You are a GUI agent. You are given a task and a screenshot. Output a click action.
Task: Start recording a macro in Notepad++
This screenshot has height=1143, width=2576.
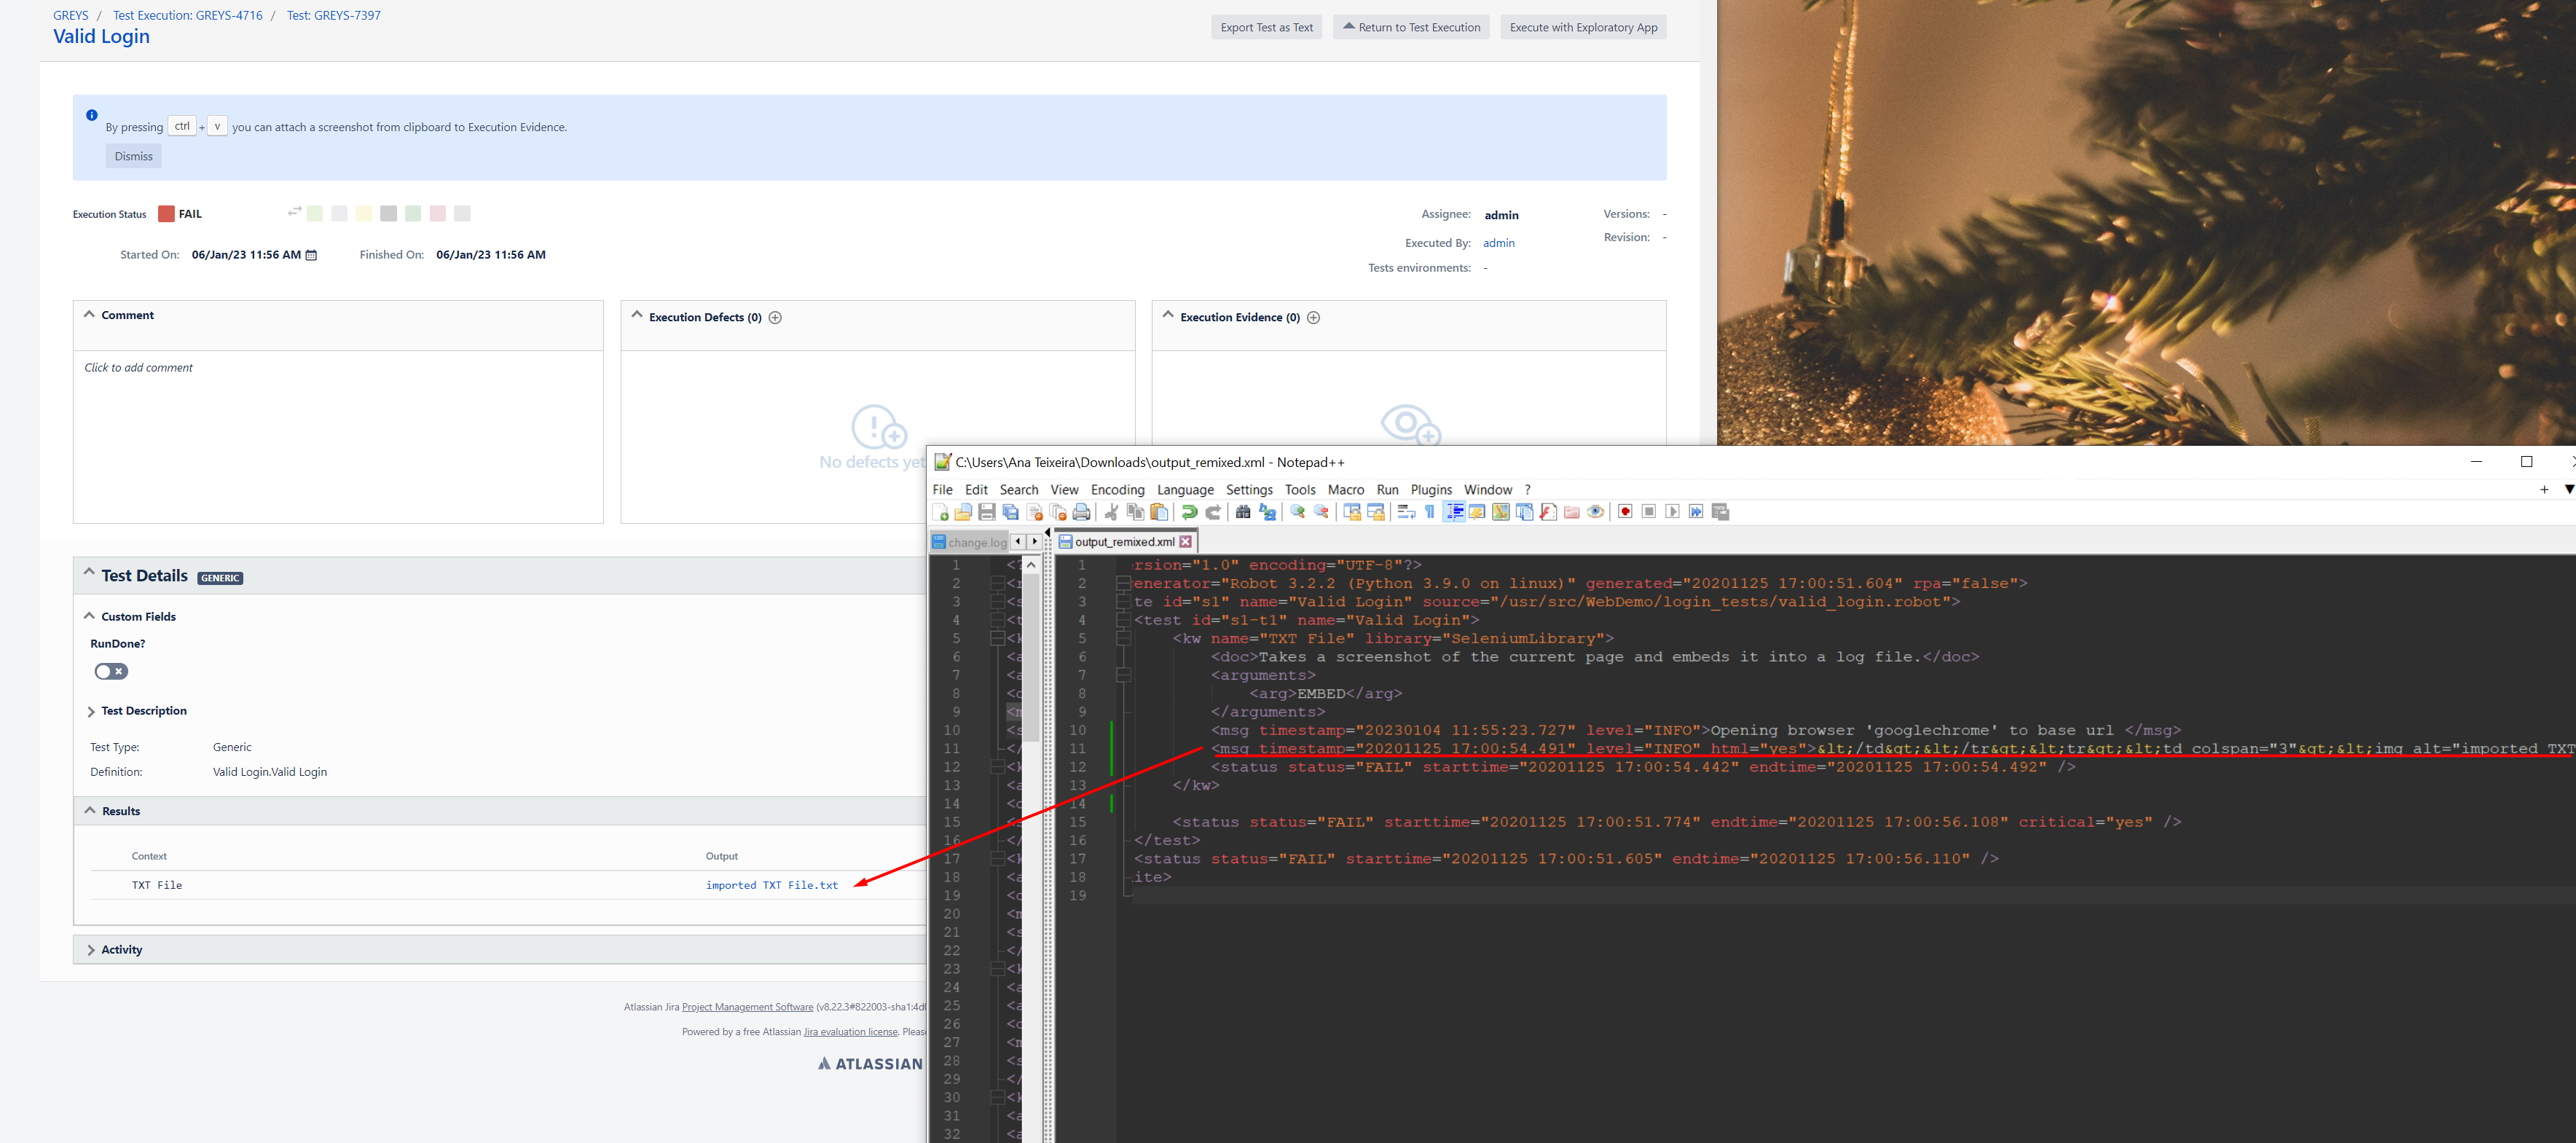pos(1624,511)
